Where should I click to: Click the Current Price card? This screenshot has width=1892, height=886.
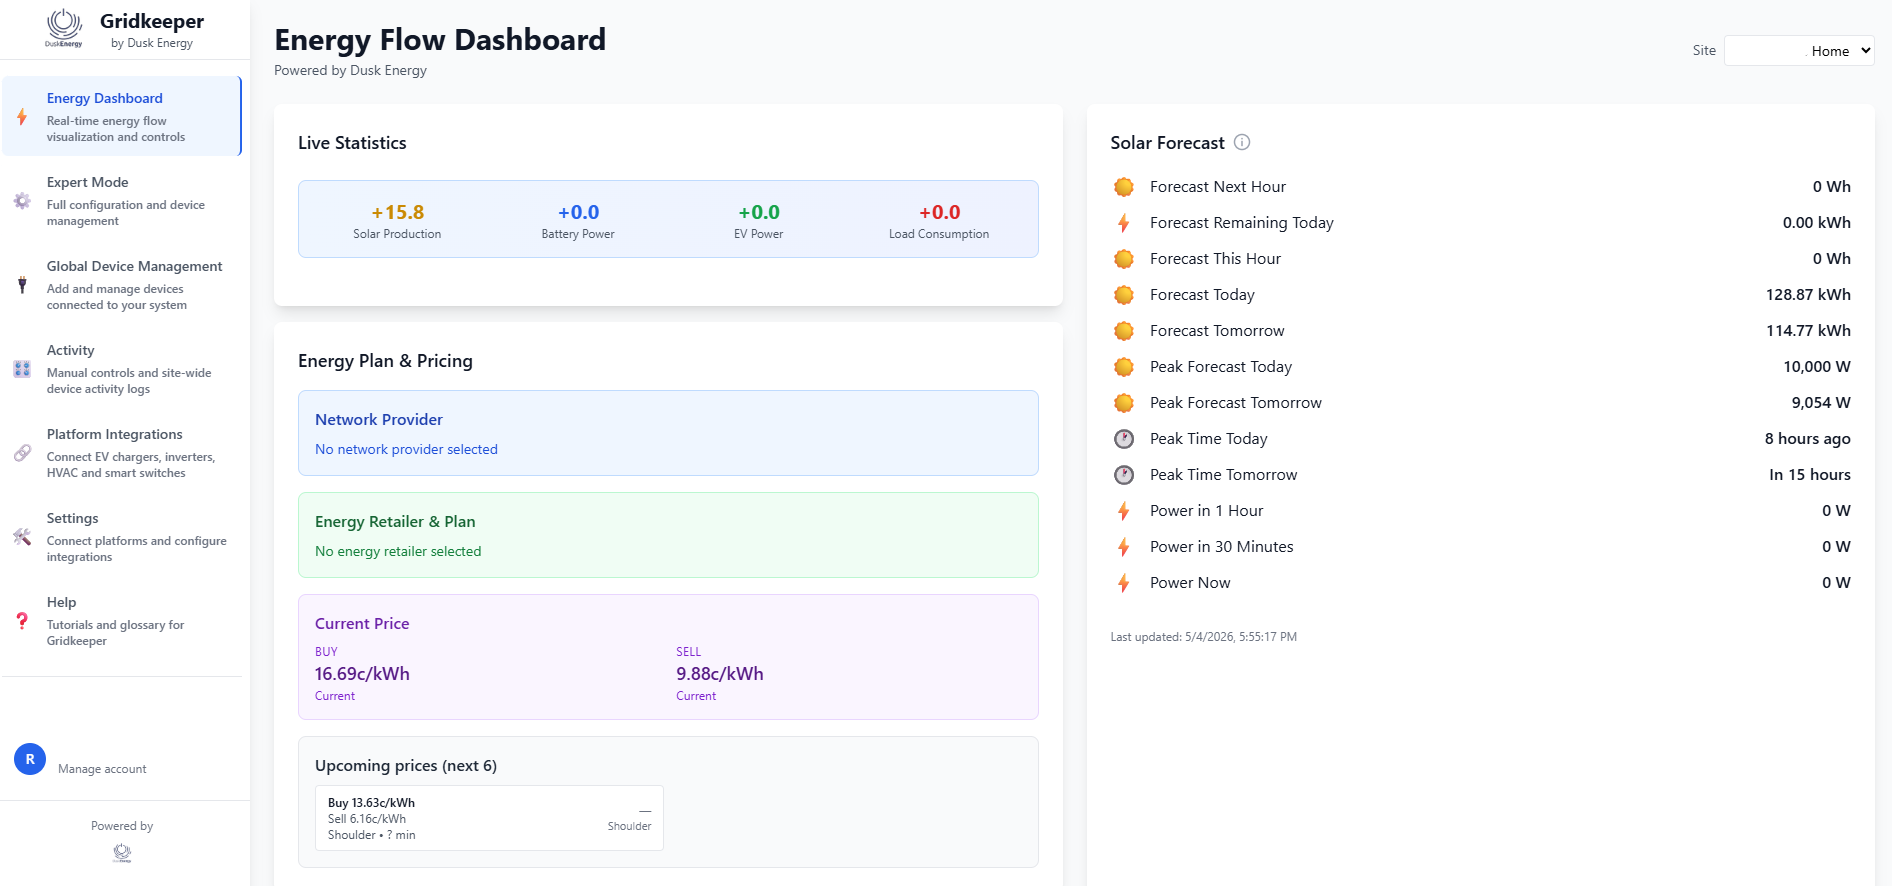pos(668,657)
